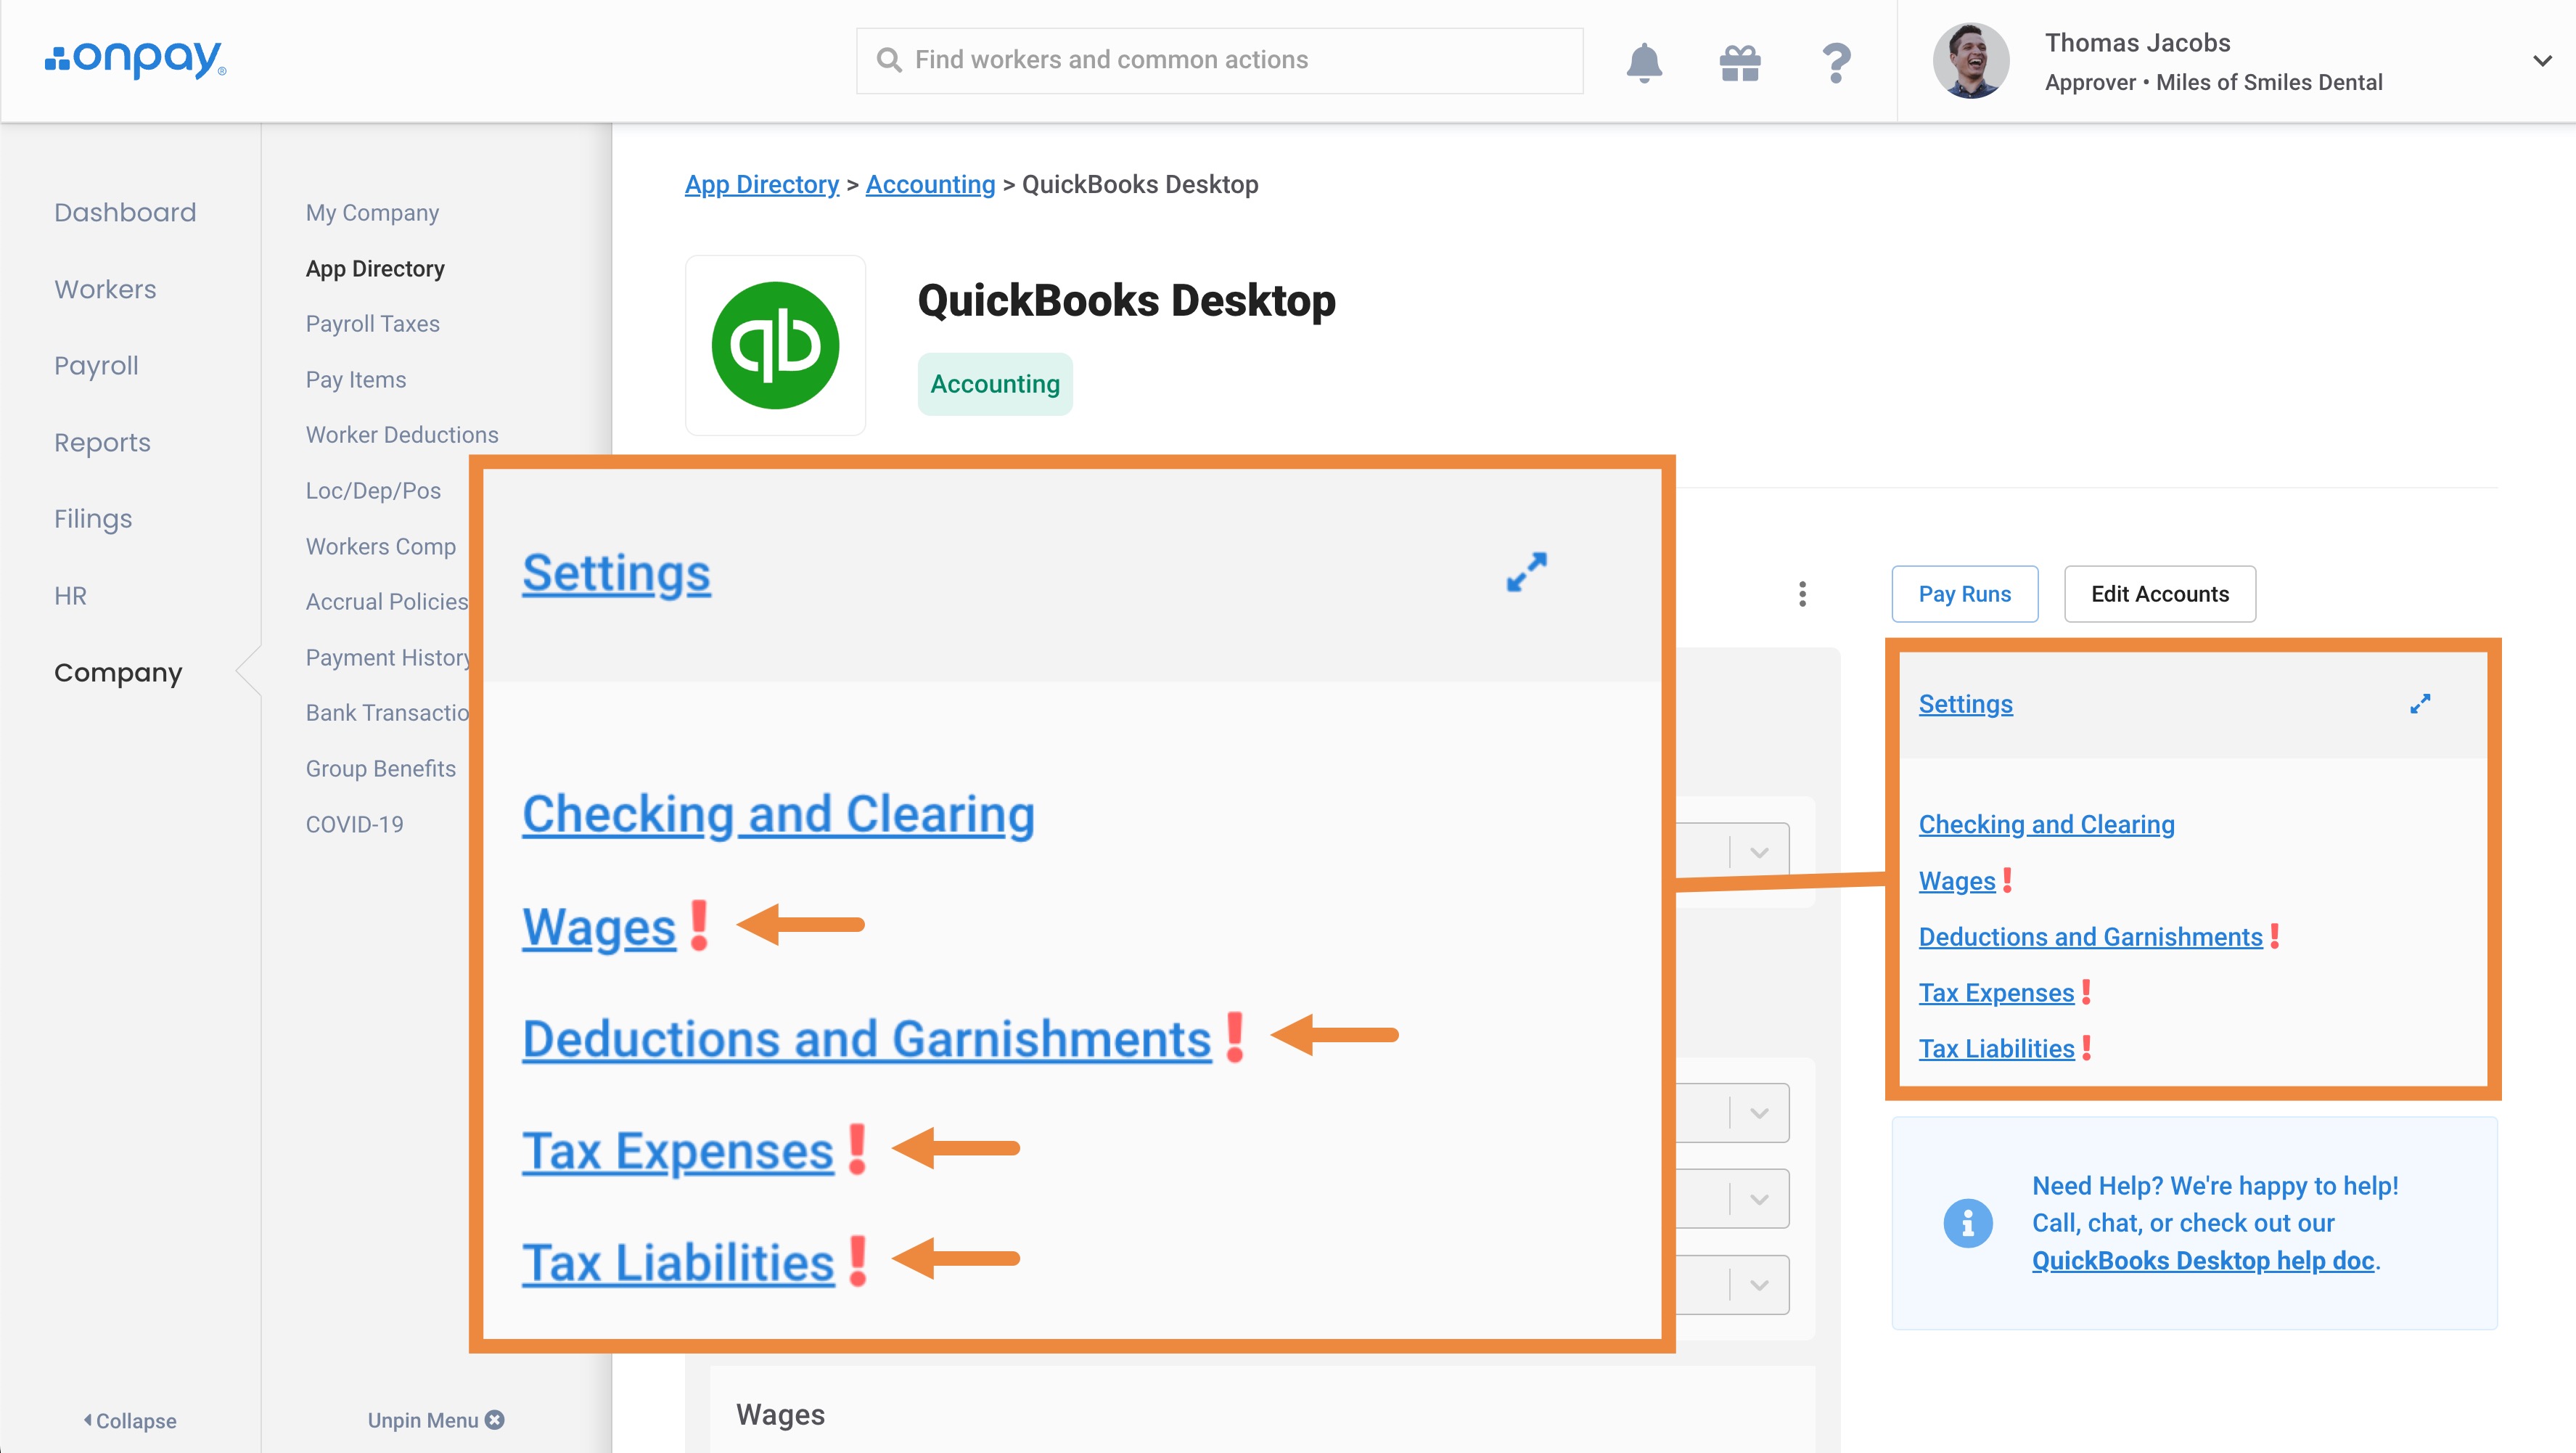Open Deductions and Garnishments in right panel
Screen dimensions: 2576x1453
tap(2090, 937)
